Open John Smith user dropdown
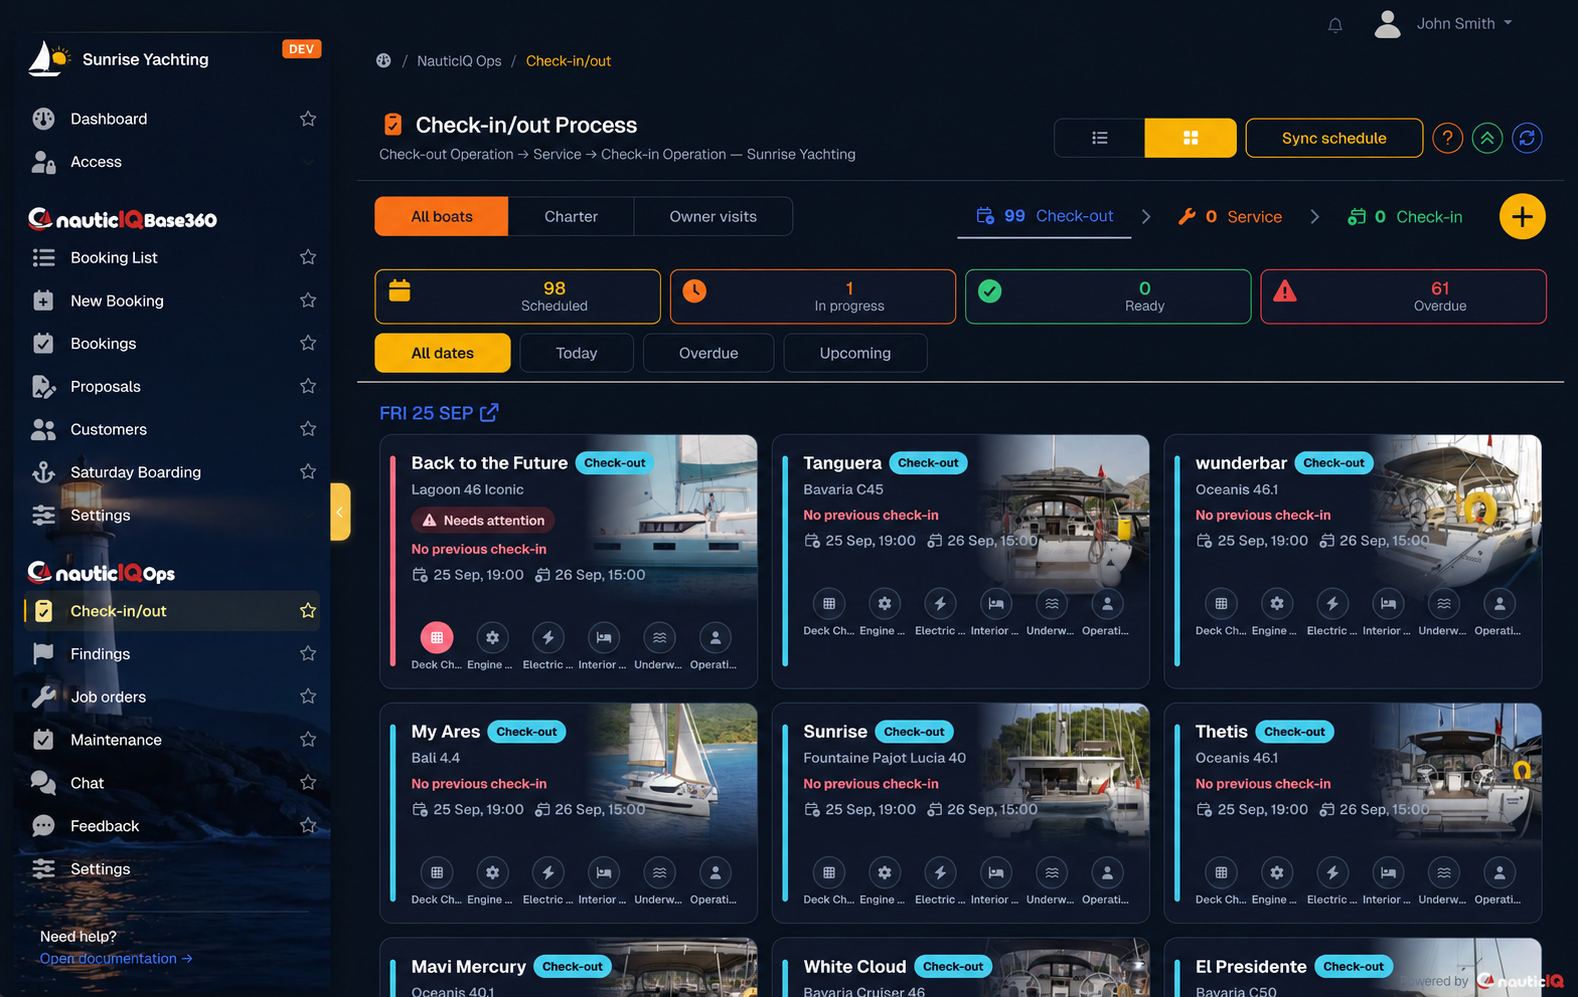The width and height of the screenshot is (1578, 997). [1444, 24]
